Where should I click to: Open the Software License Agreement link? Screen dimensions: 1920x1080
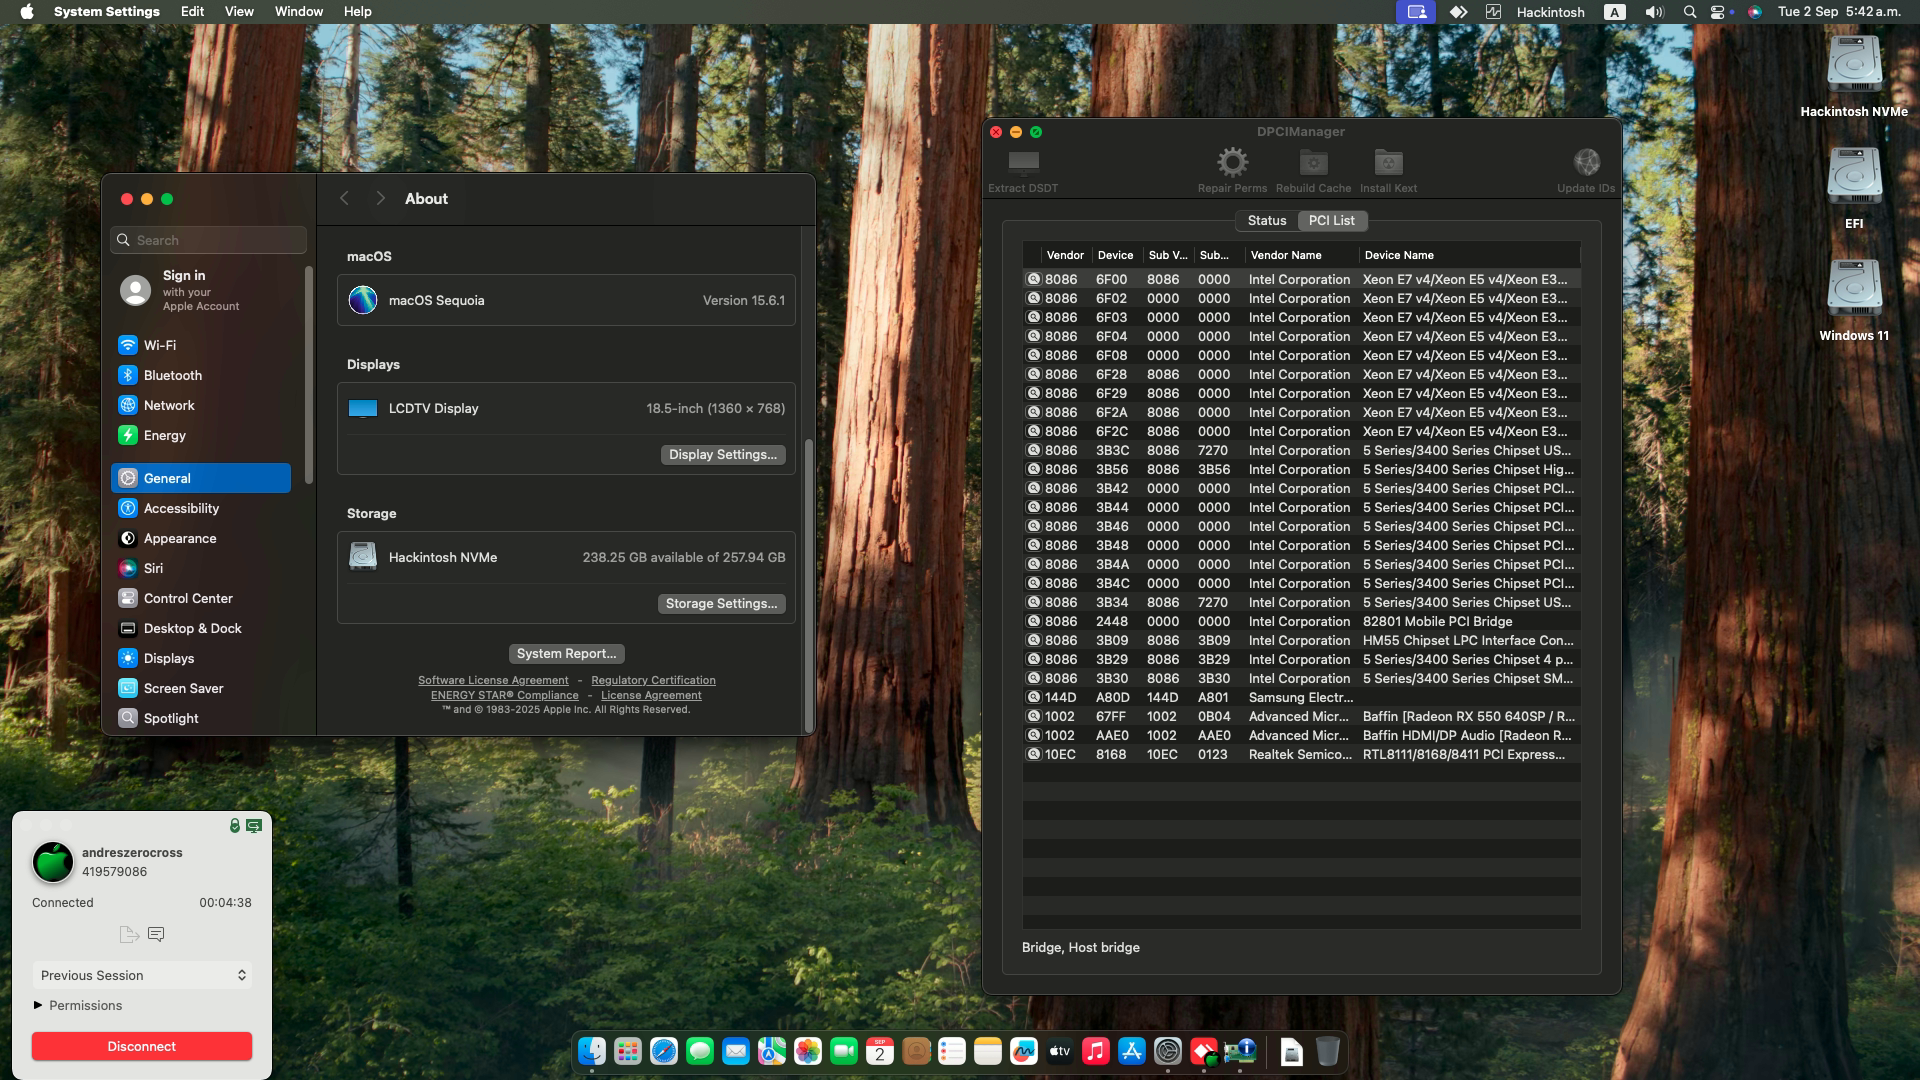coord(493,679)
